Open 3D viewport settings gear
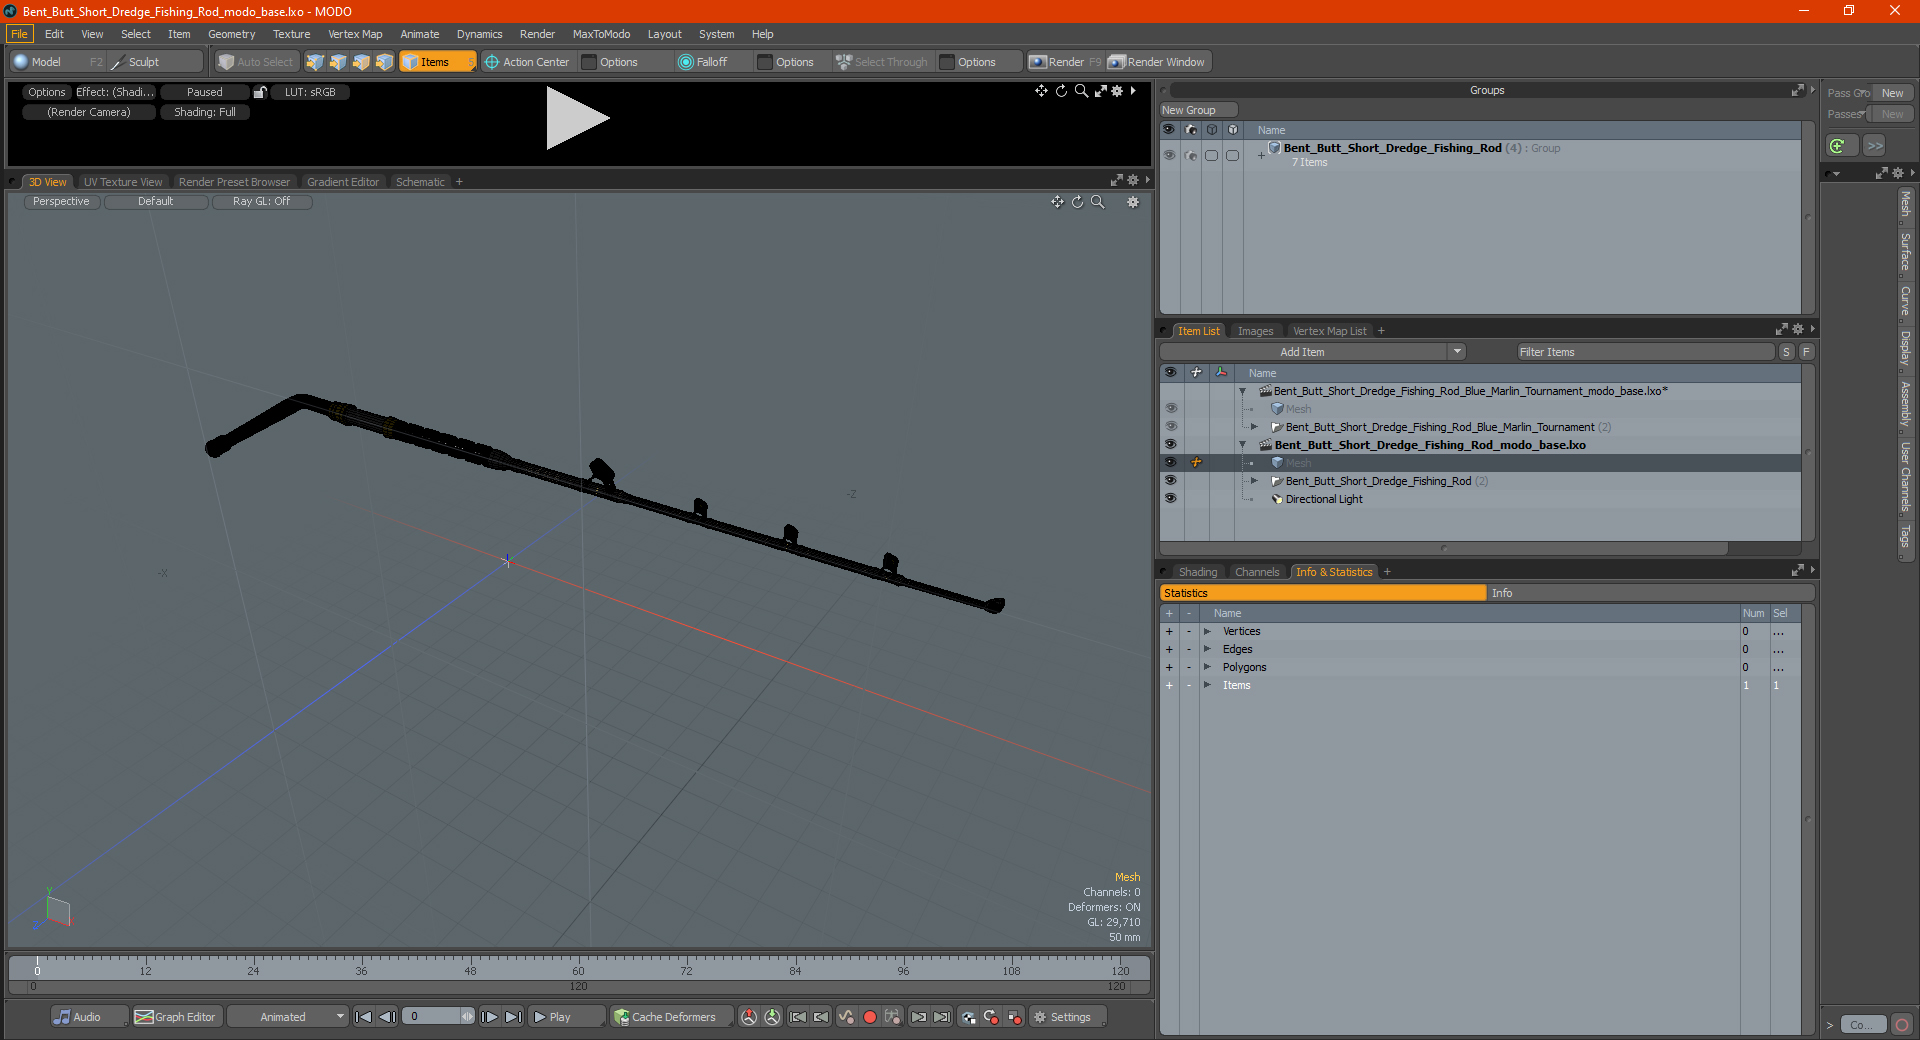The image size is (1920, 1040). 1133,202
